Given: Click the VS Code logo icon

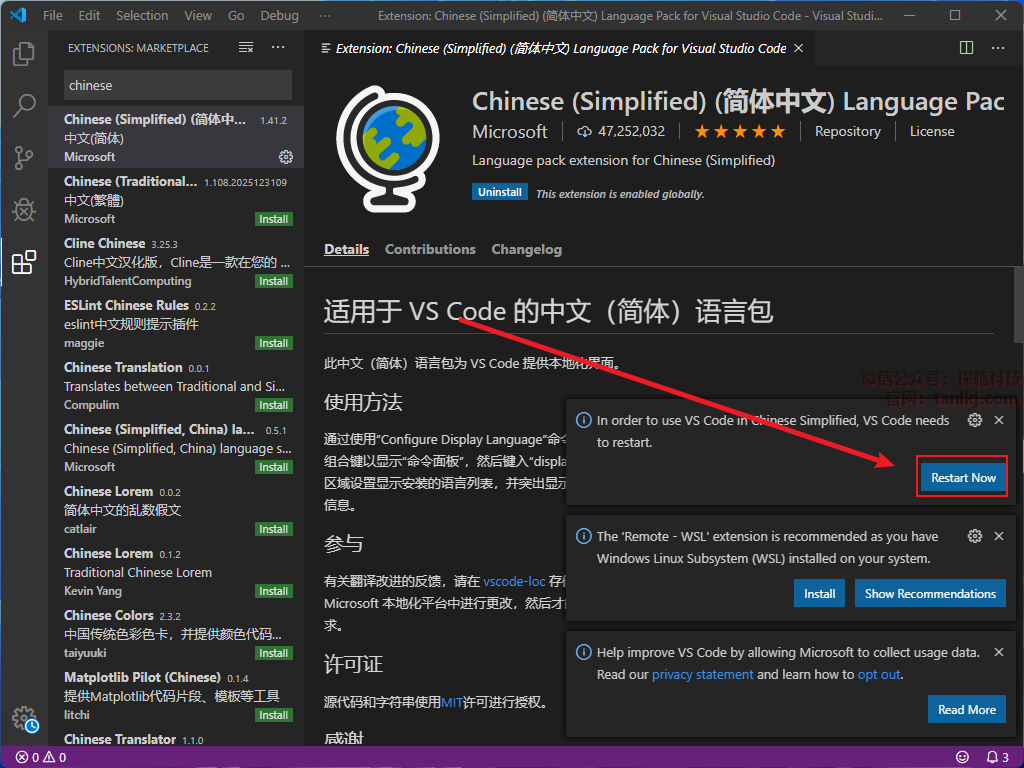Looking at the screenshot, I should click(x=18, y=15).
